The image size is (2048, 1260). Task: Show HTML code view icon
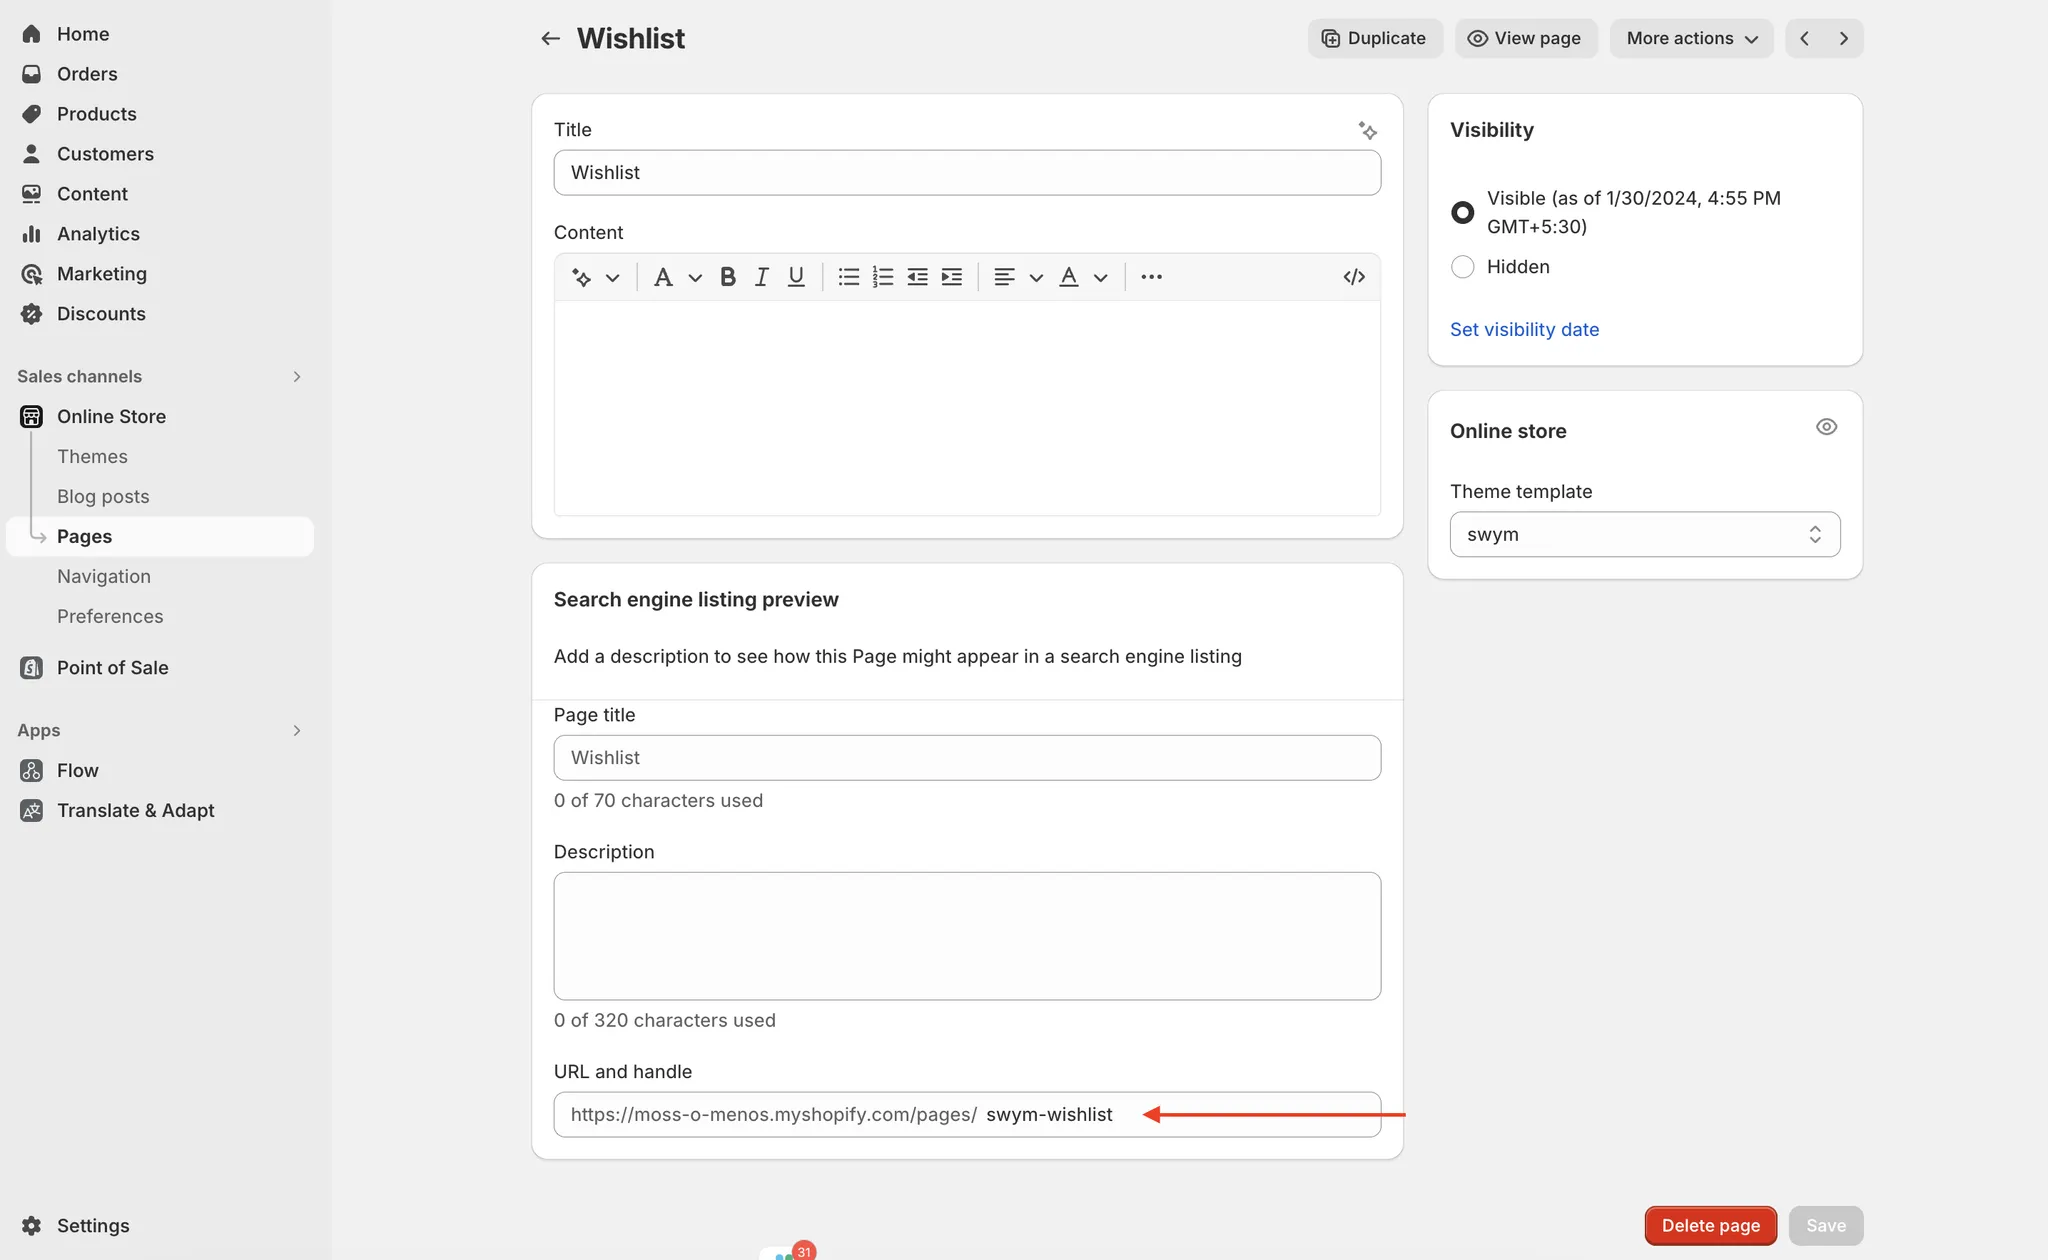[1354, 277]
